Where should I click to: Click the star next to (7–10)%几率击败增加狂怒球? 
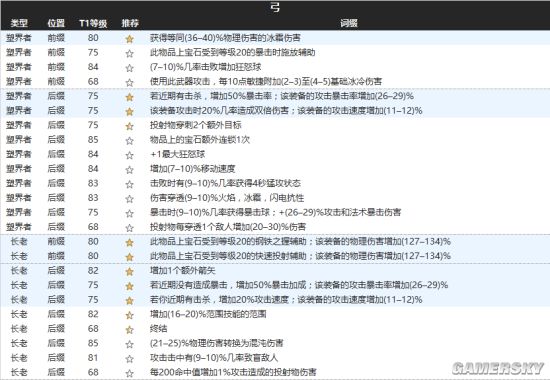point(129,68)
